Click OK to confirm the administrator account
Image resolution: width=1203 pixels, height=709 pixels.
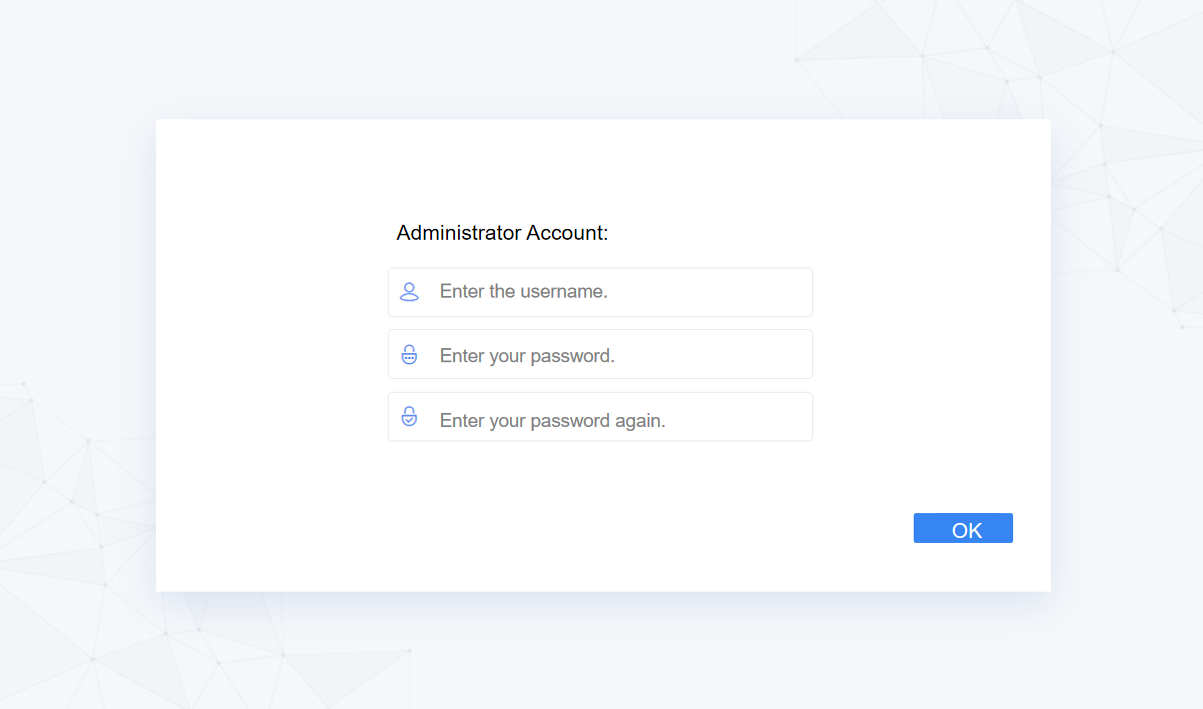962,528
